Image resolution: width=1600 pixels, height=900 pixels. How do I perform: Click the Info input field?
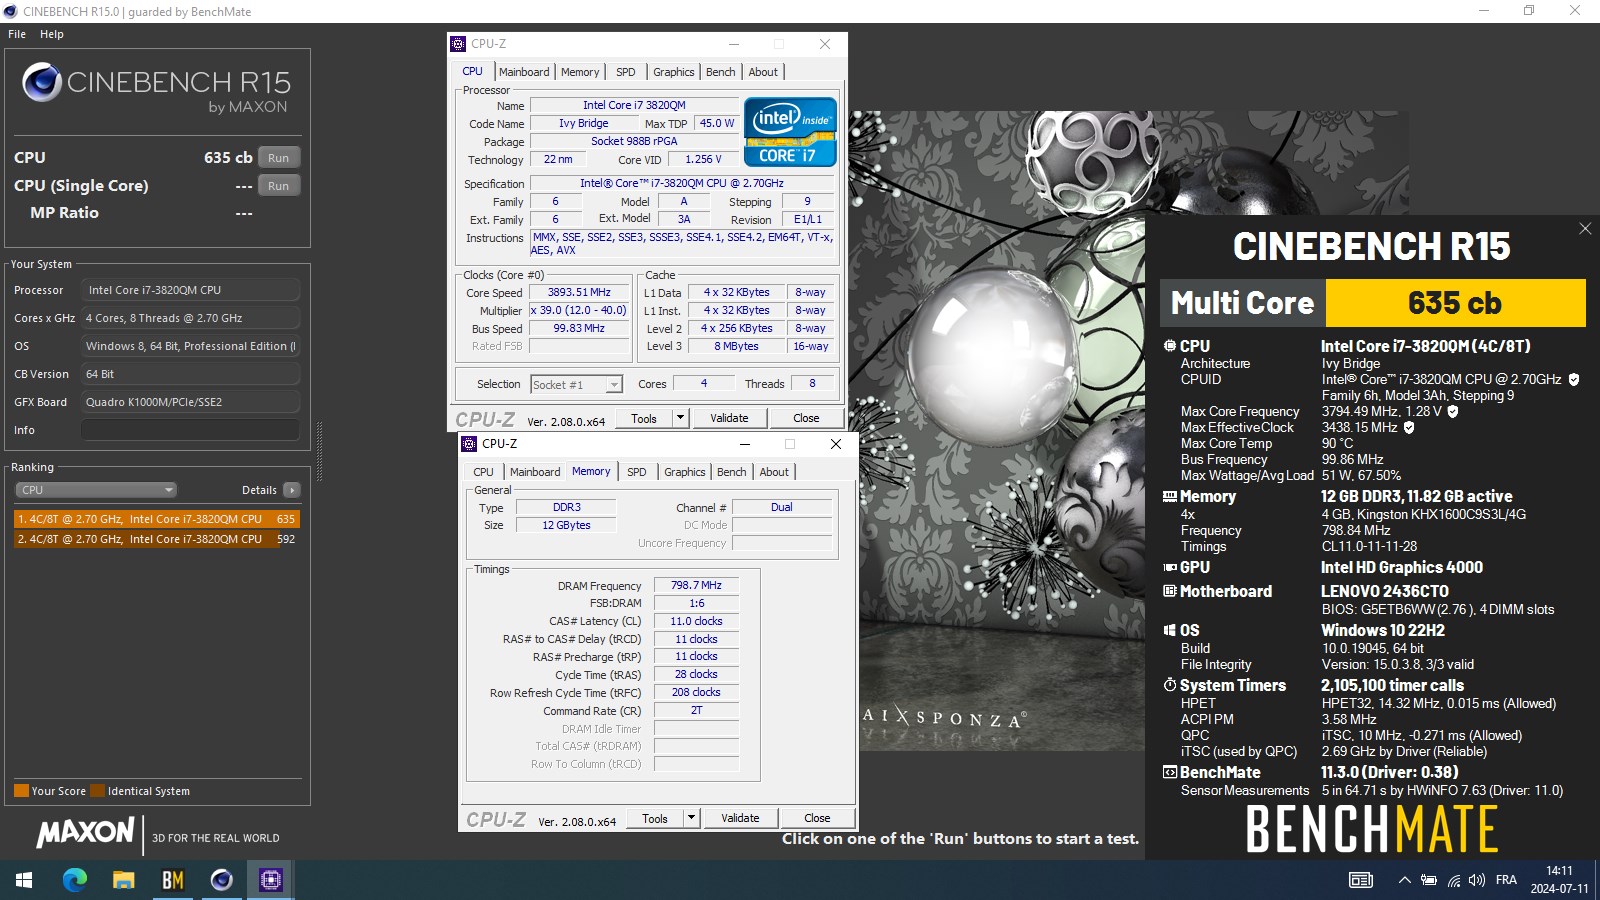(190, 430)
